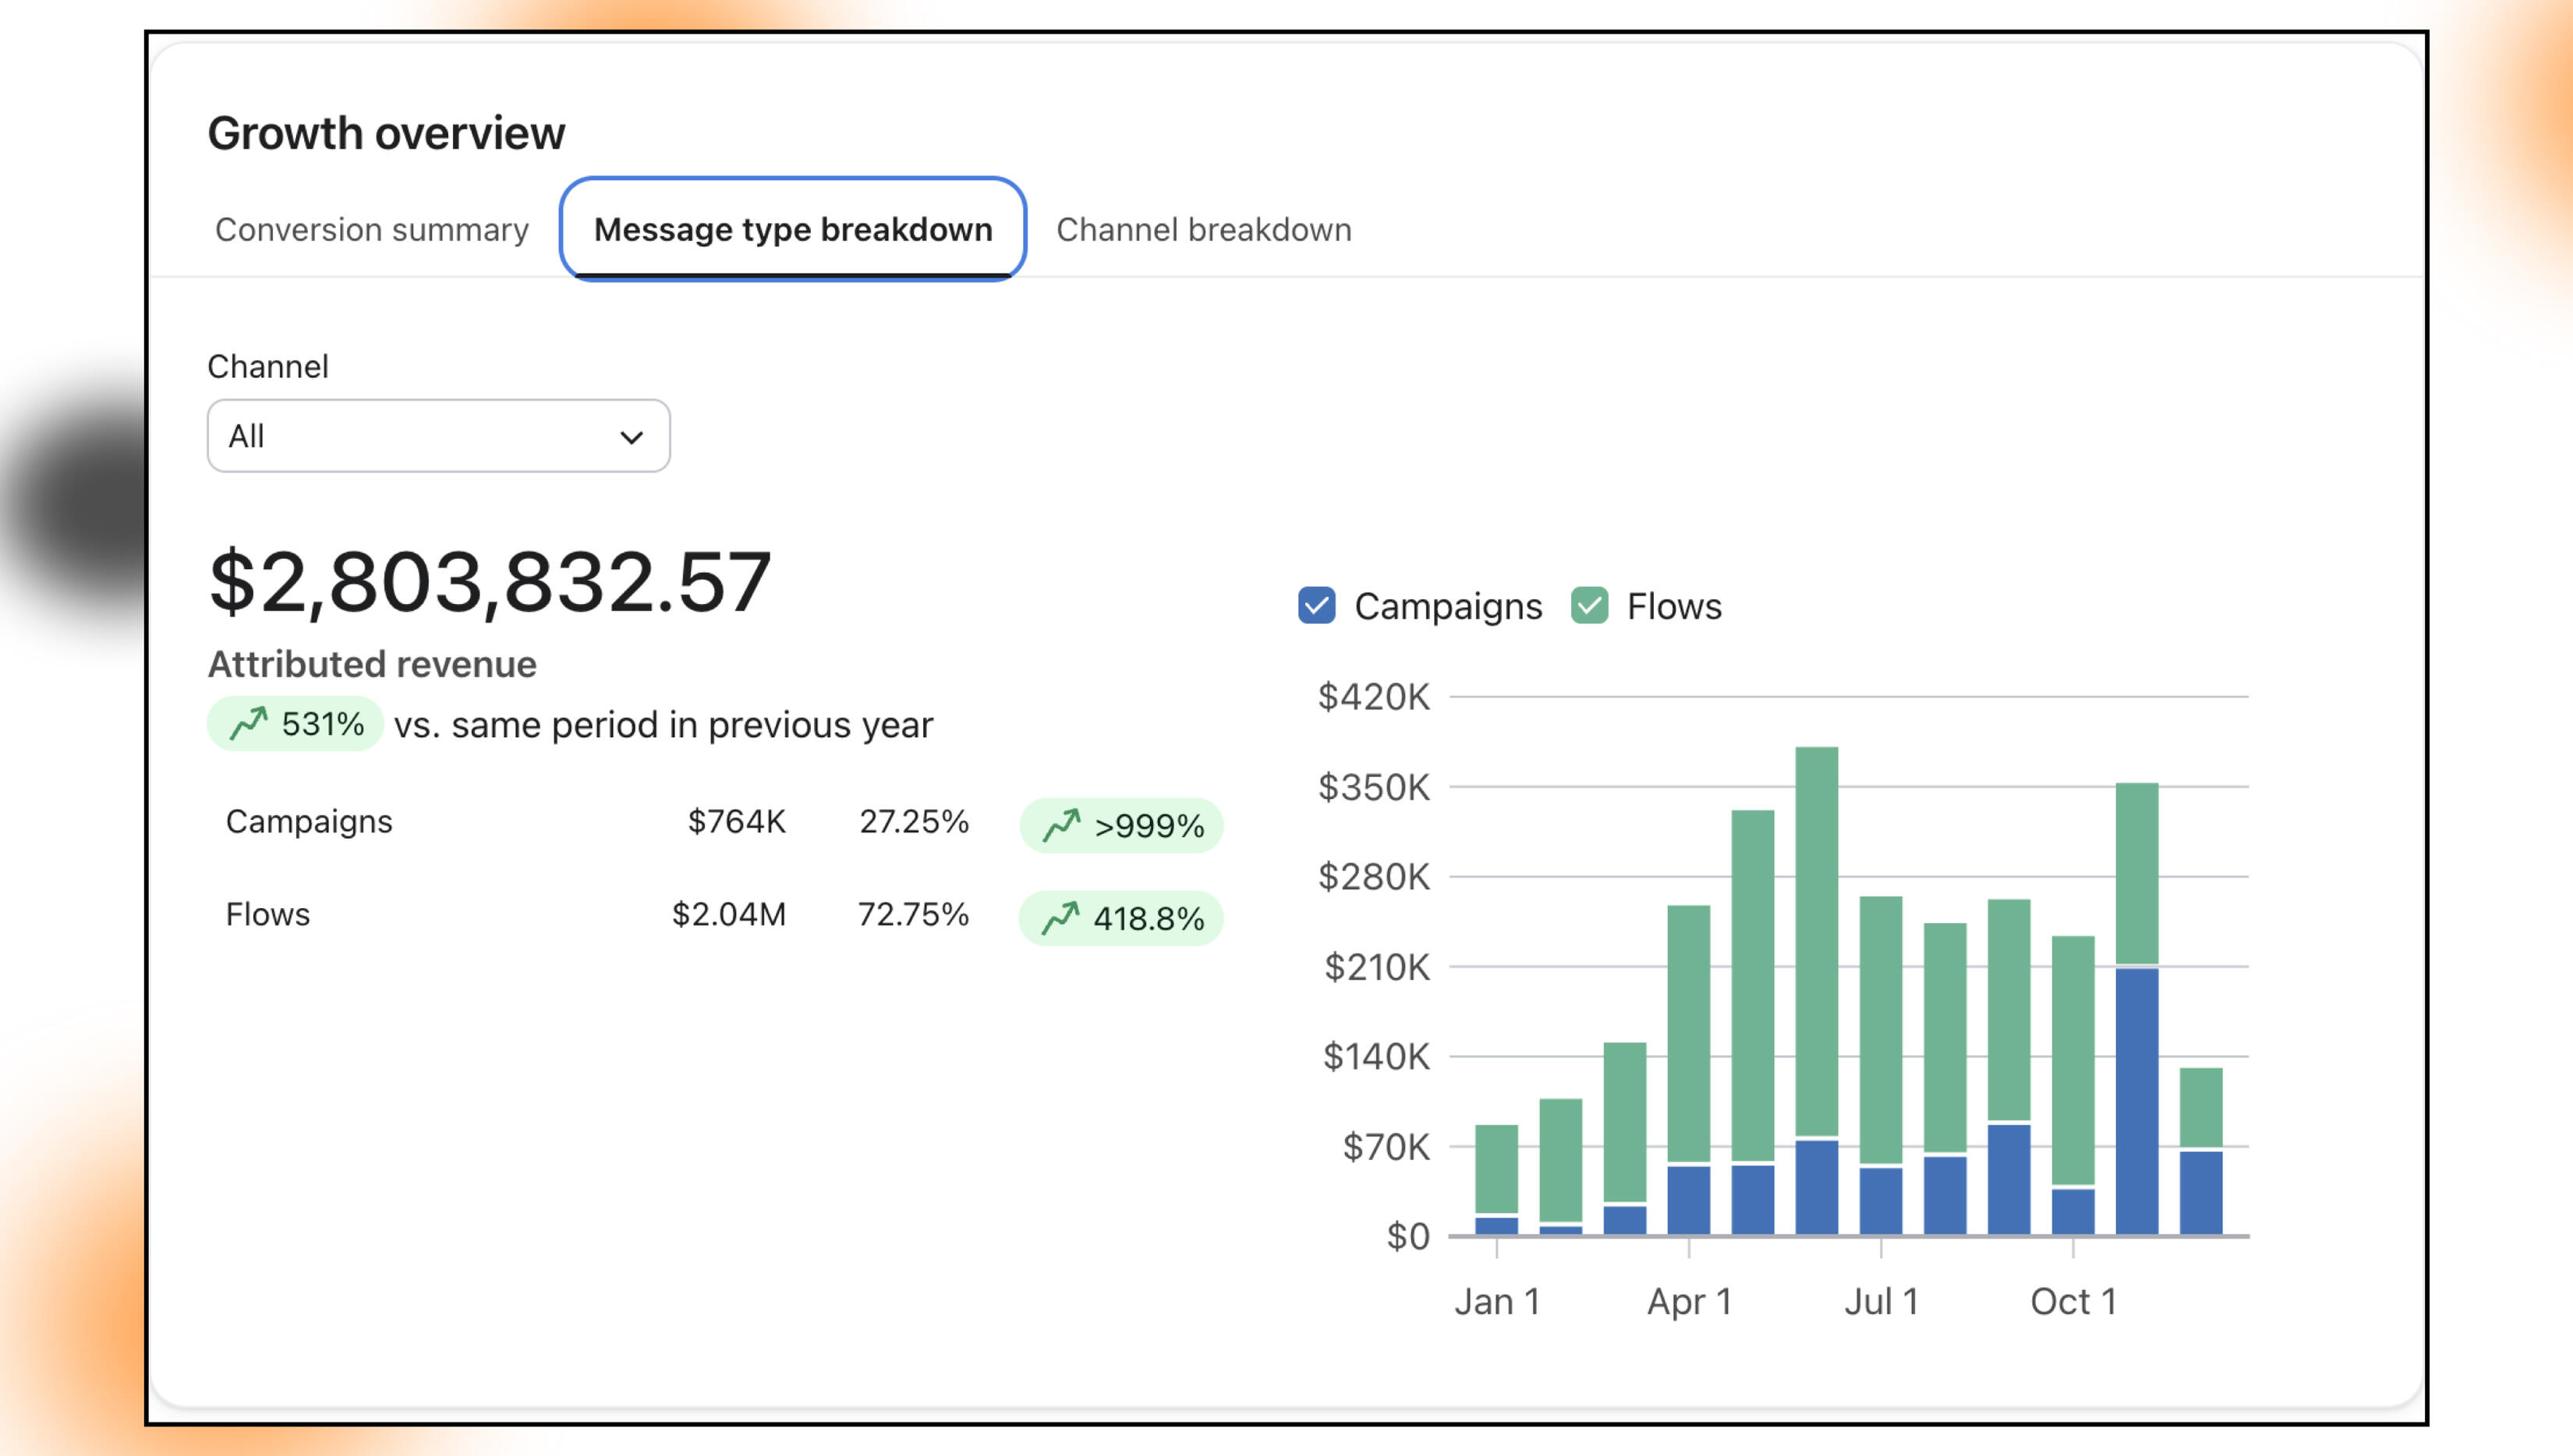Click the Oct 1 axis label
The height and width of the screenshot is (1456, 2573).
click(2073, 1301)
